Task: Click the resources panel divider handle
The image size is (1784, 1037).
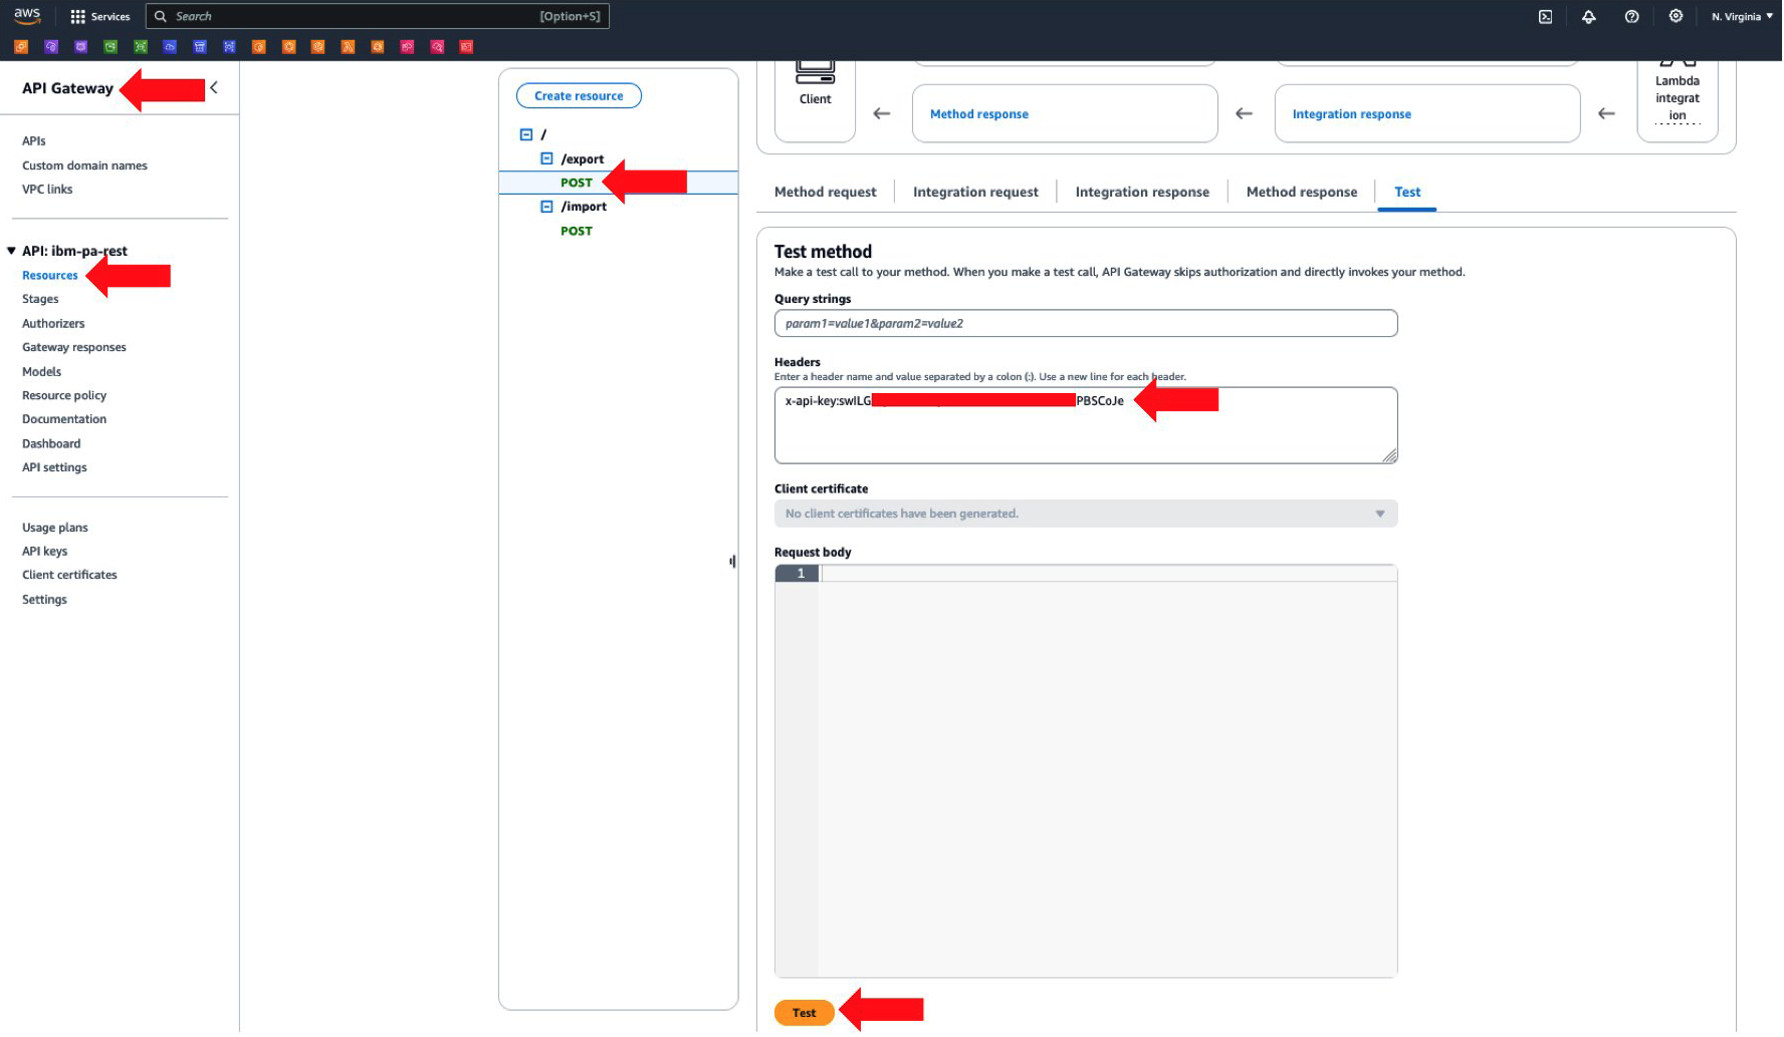Action: [733, 562]
